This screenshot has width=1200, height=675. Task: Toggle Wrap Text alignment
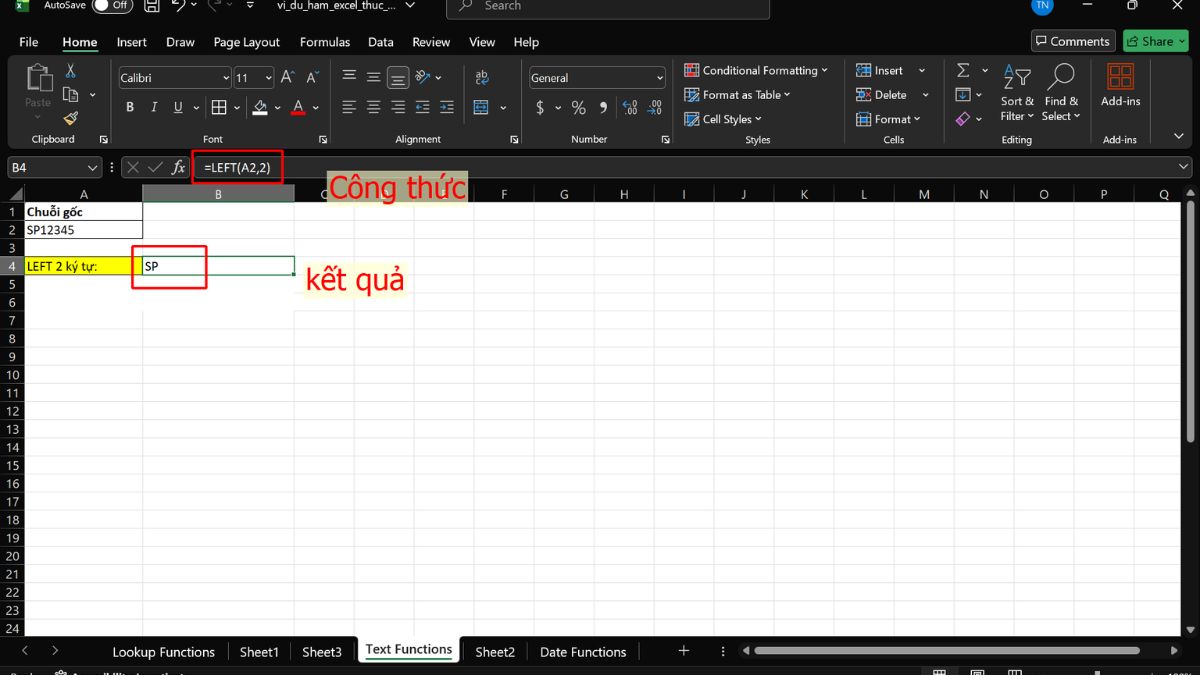tap(481, 76)
